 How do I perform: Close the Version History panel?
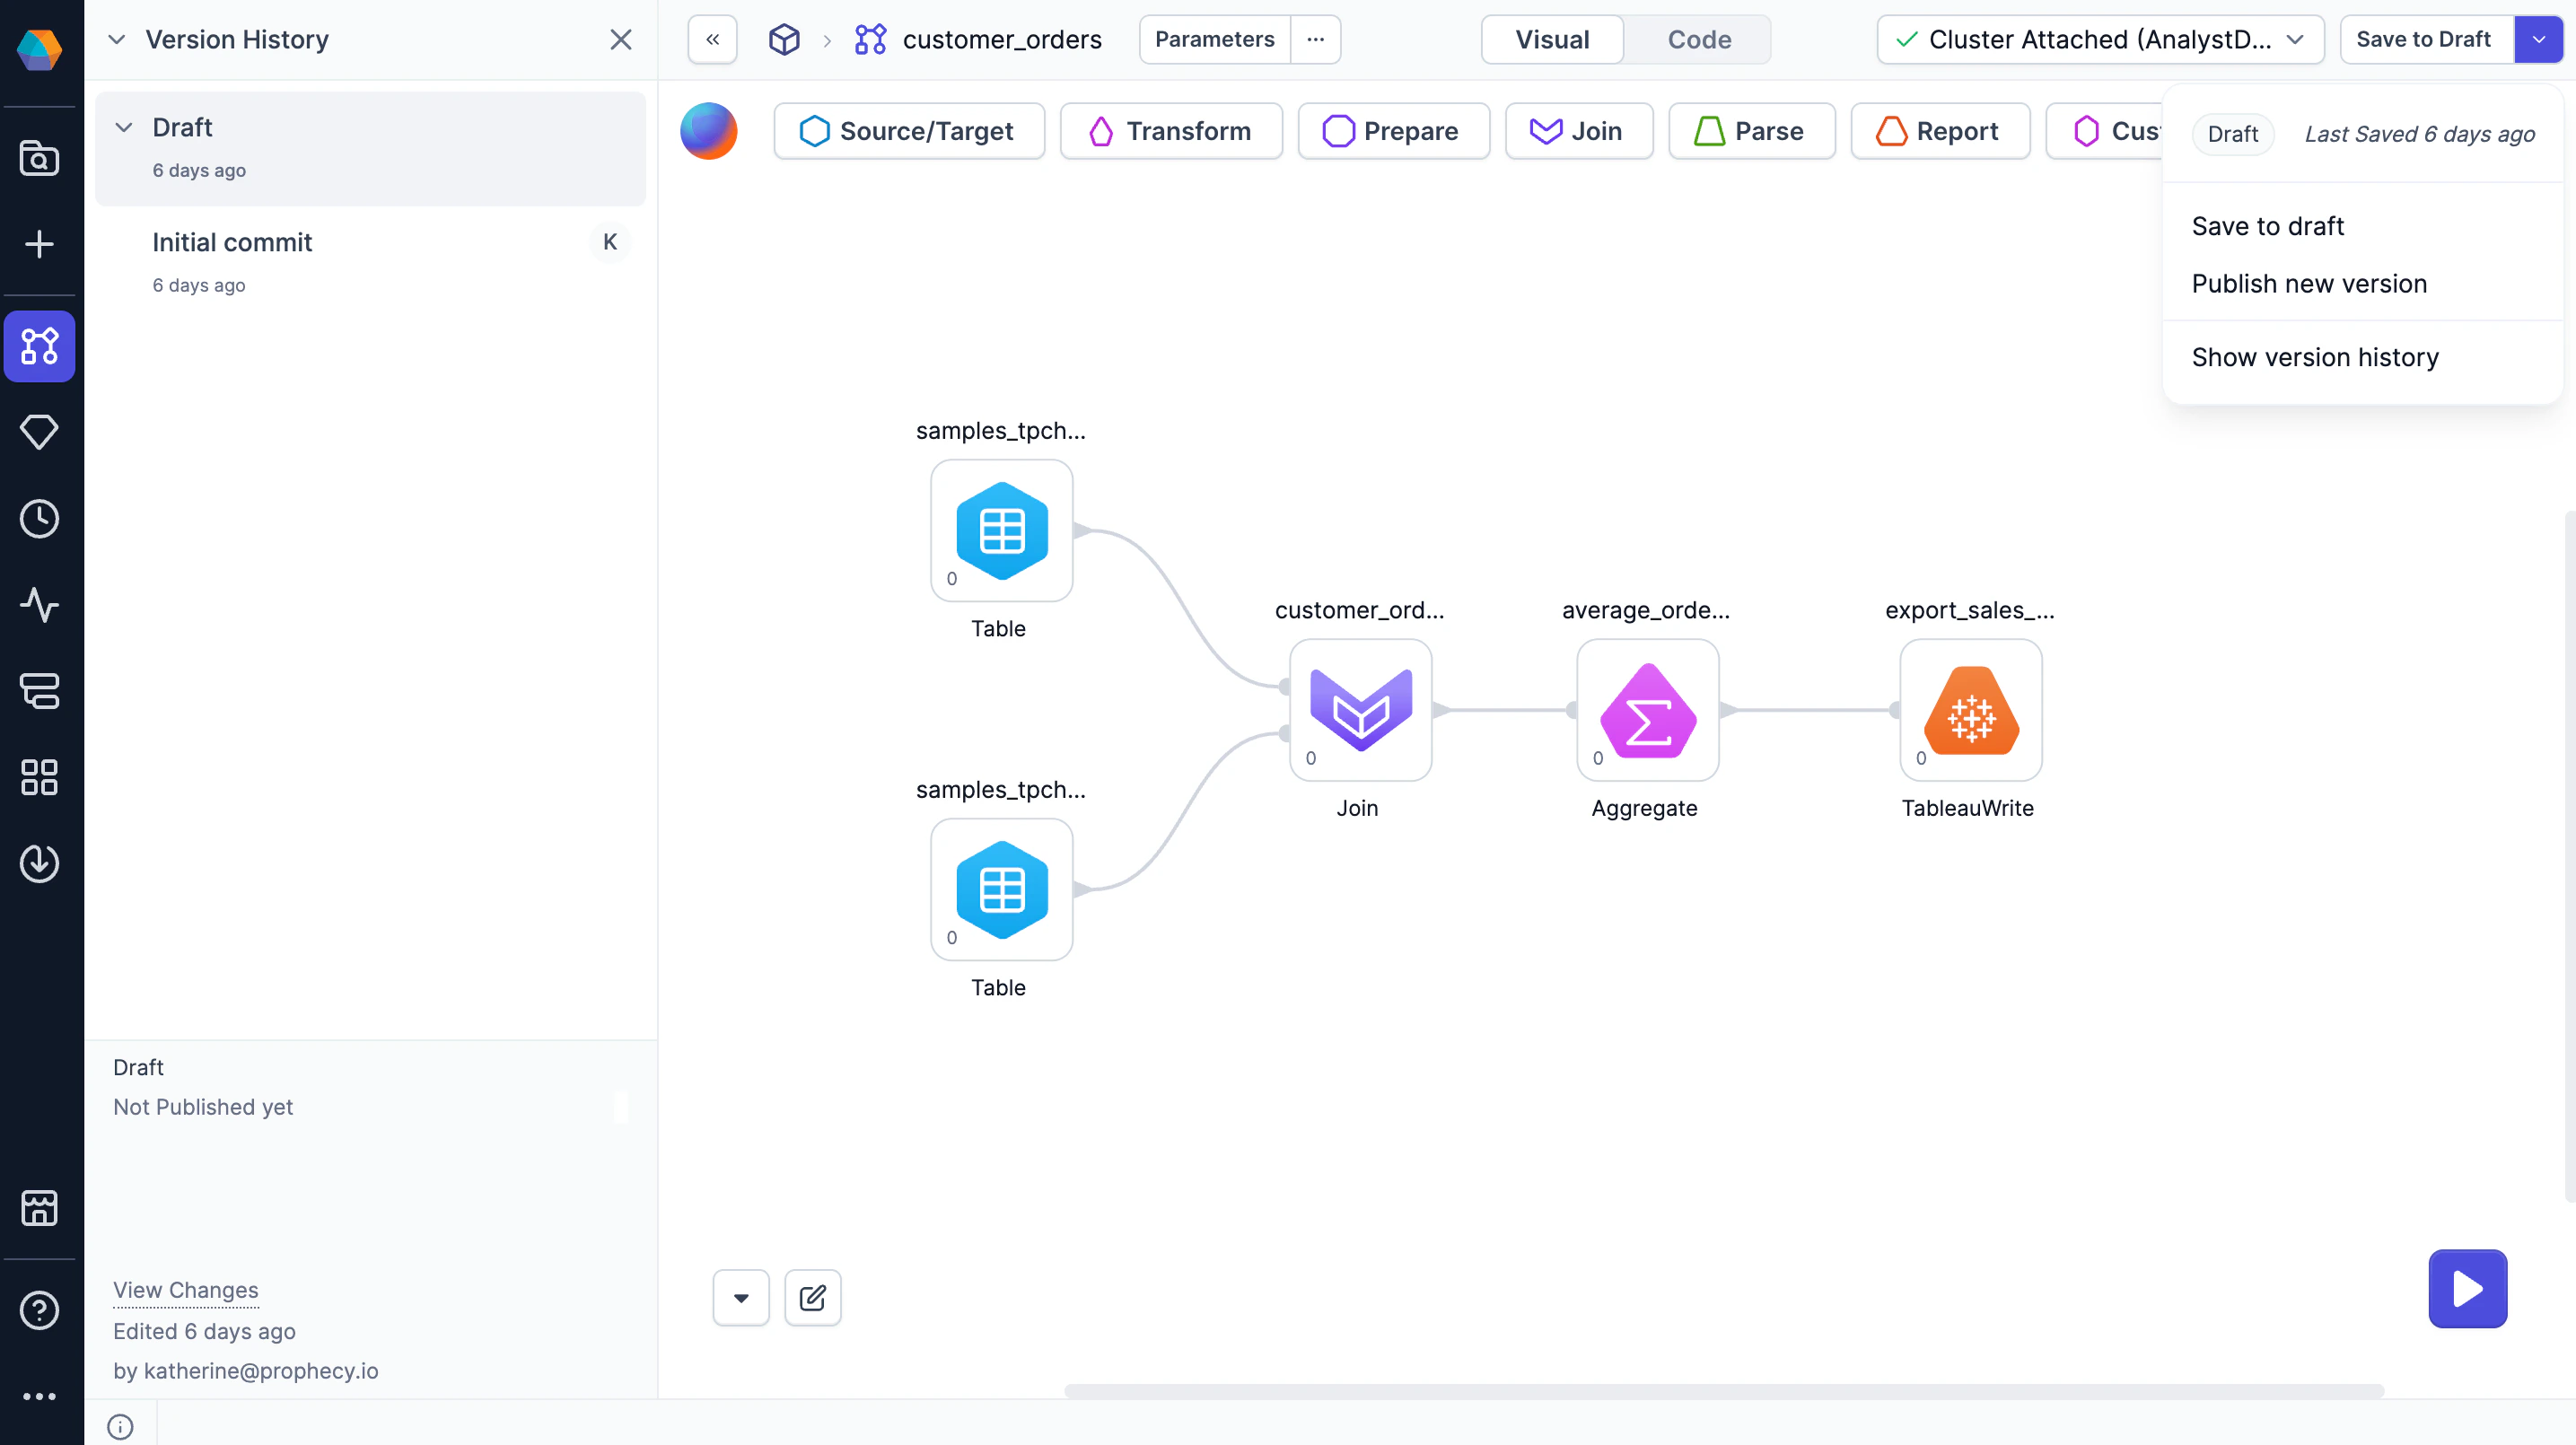click(621, 40)
